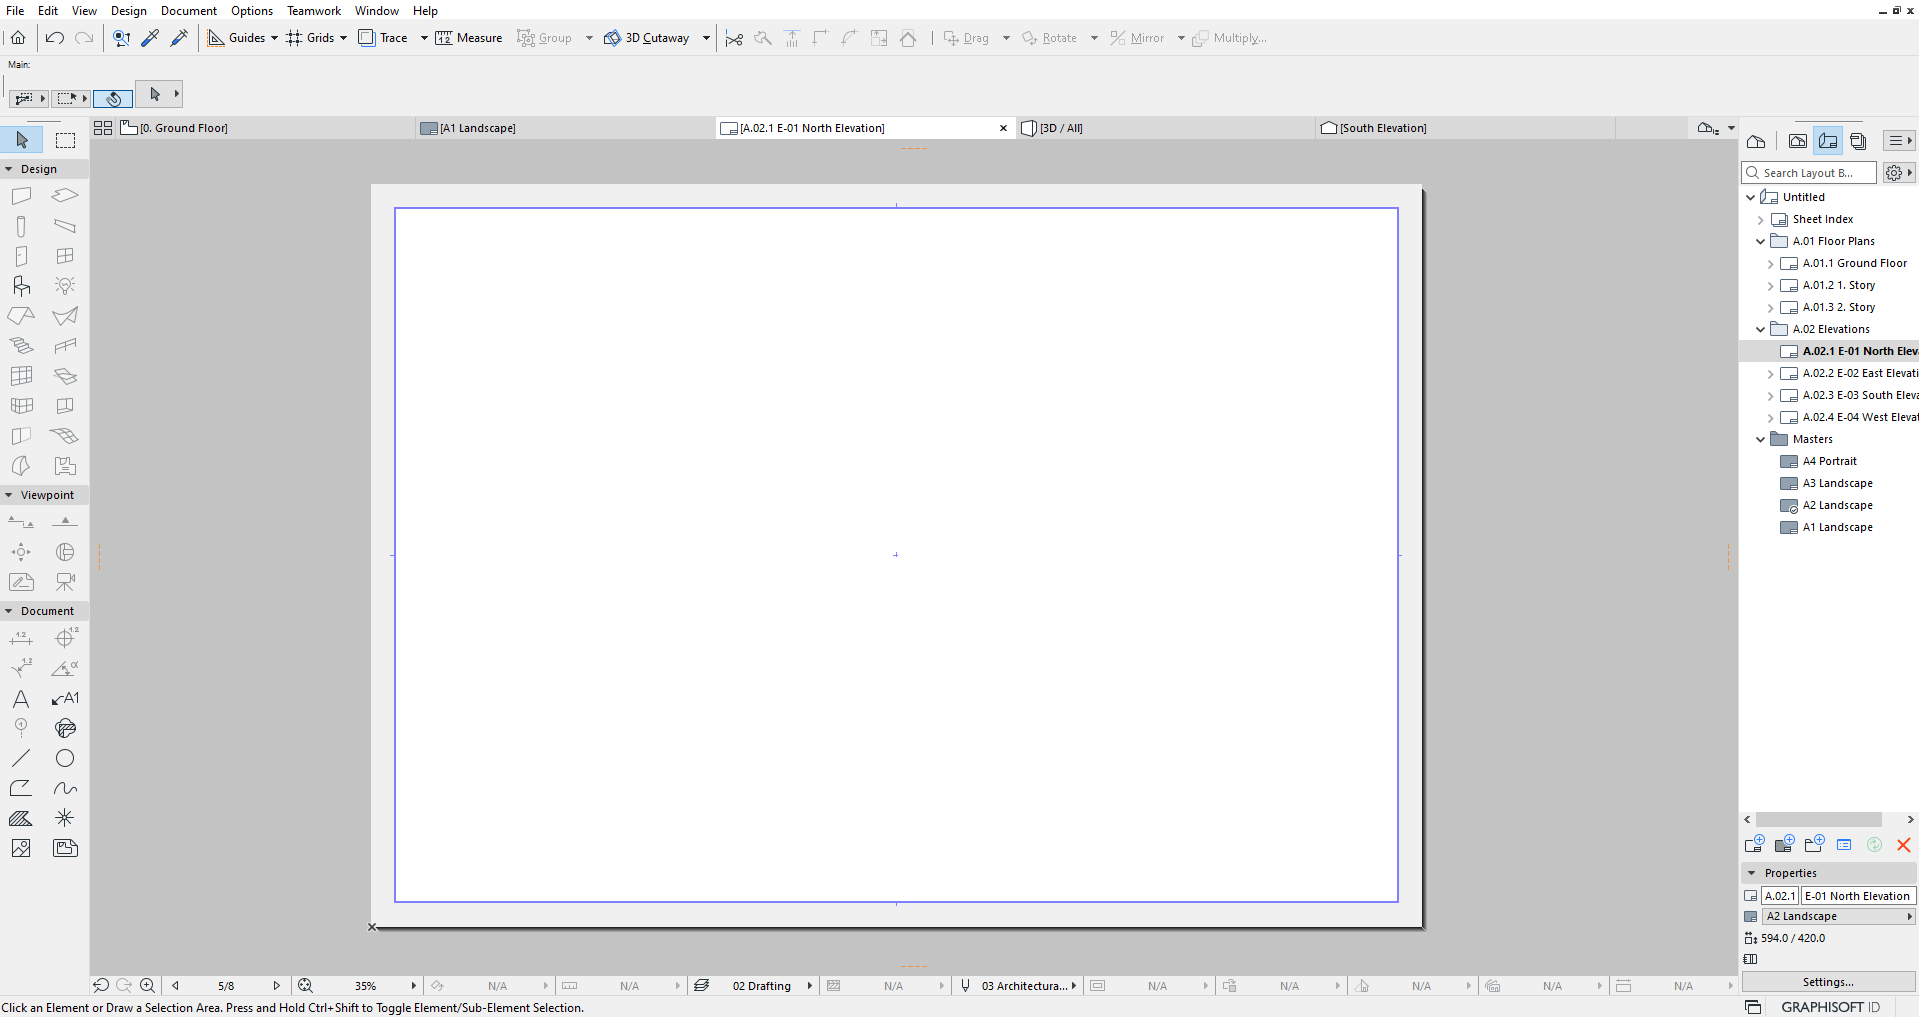The image size is (1919, 1017).
Task: Select the Text tool
Action: [x=21, y=699]
